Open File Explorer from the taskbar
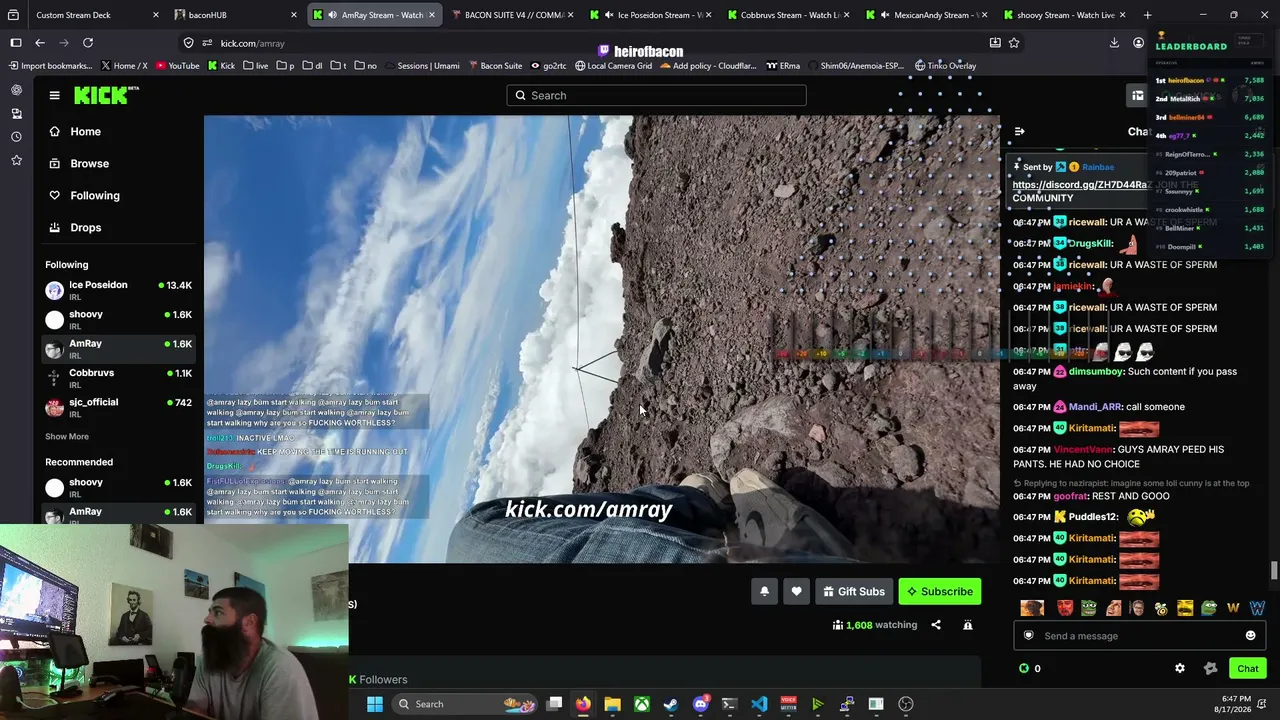 tap(612, 704)
